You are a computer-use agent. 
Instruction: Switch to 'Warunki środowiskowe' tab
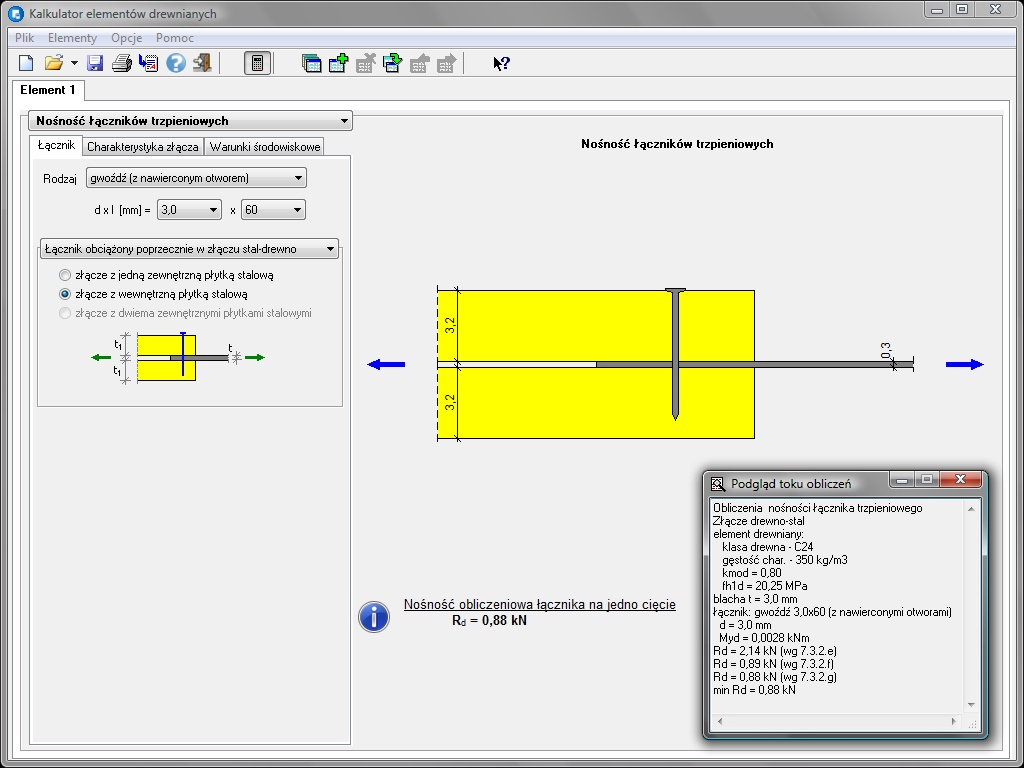[265, 146]
